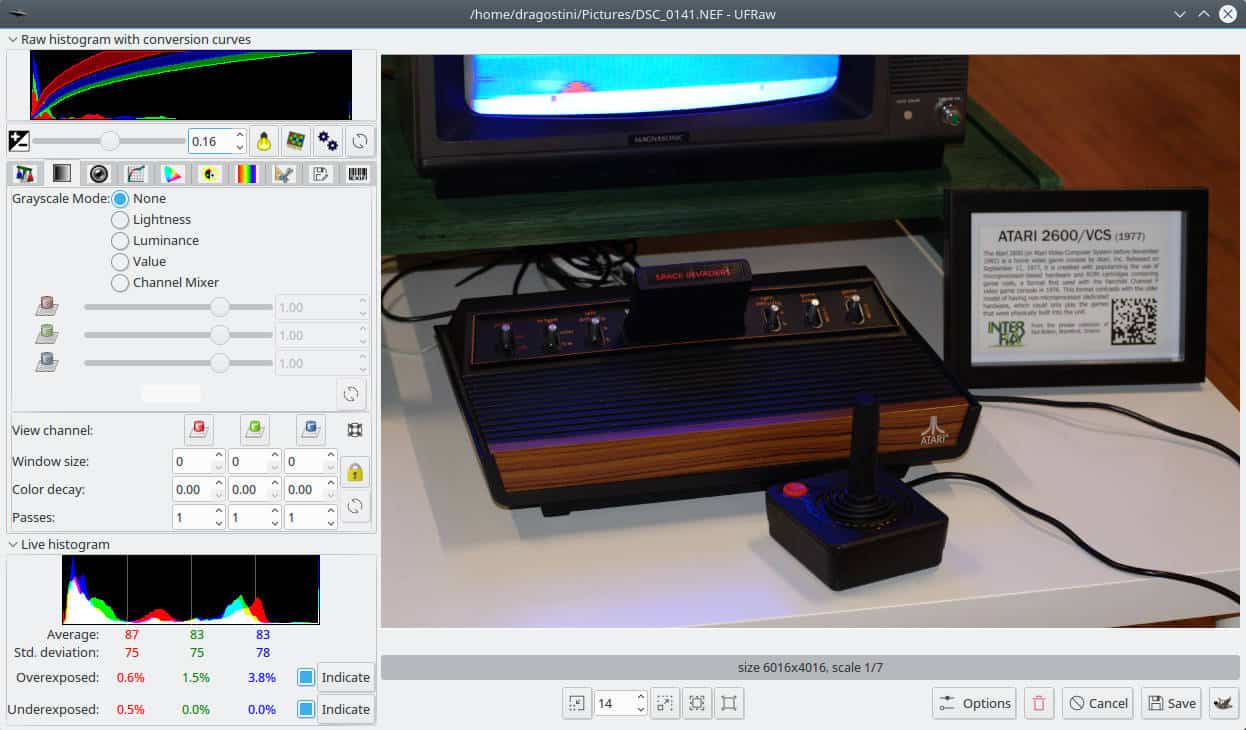The width and height of the screenshot is (1246, 730).
Task: Click the red delete trash button
Action: [1039, 703]
